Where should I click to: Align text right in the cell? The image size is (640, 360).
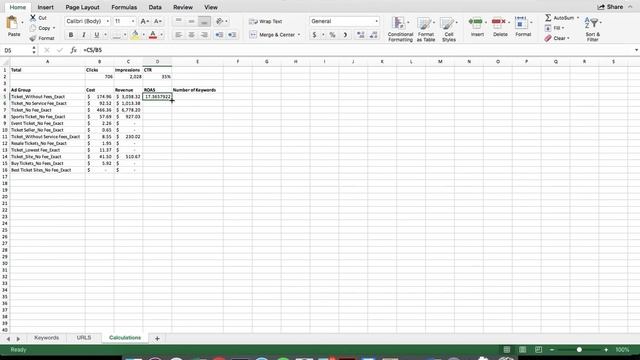click(204, 35)
